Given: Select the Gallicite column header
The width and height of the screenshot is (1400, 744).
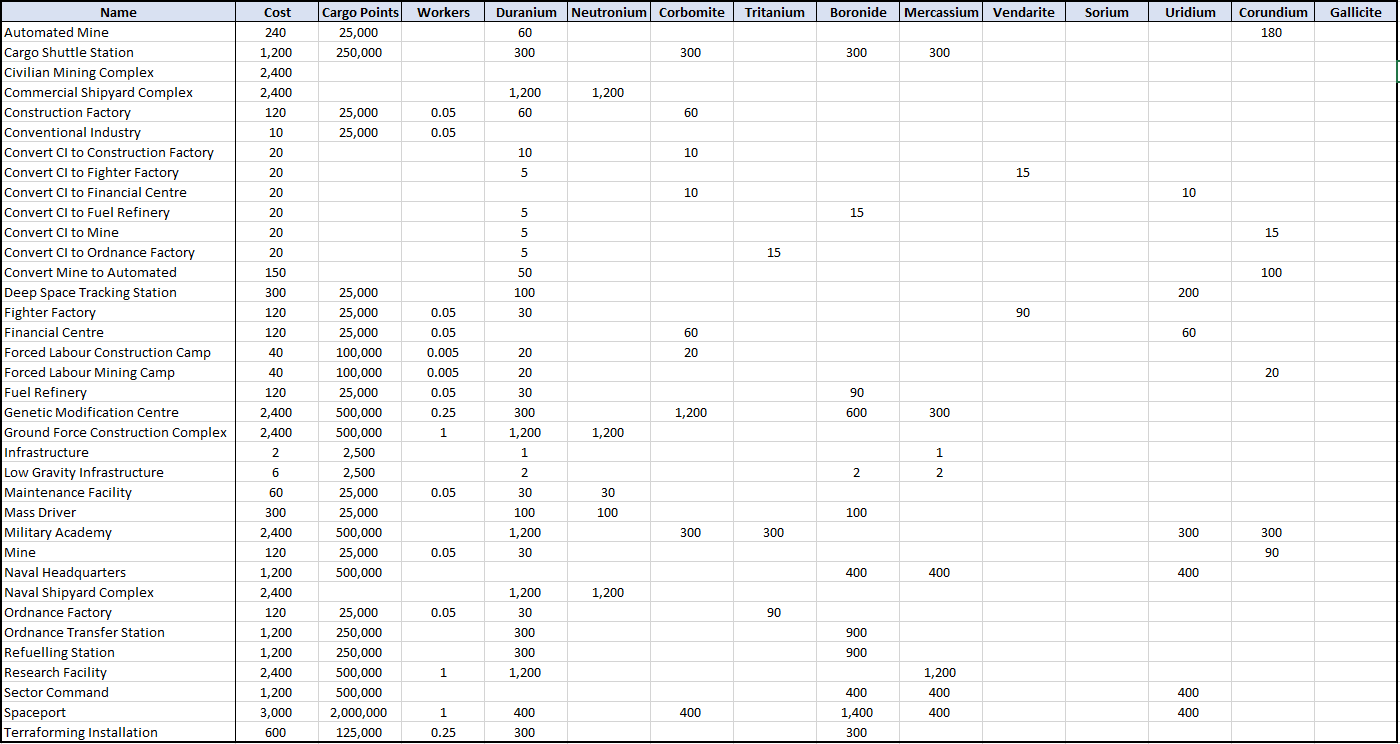Looking at the screenshot, I should tap(1355, 12).
